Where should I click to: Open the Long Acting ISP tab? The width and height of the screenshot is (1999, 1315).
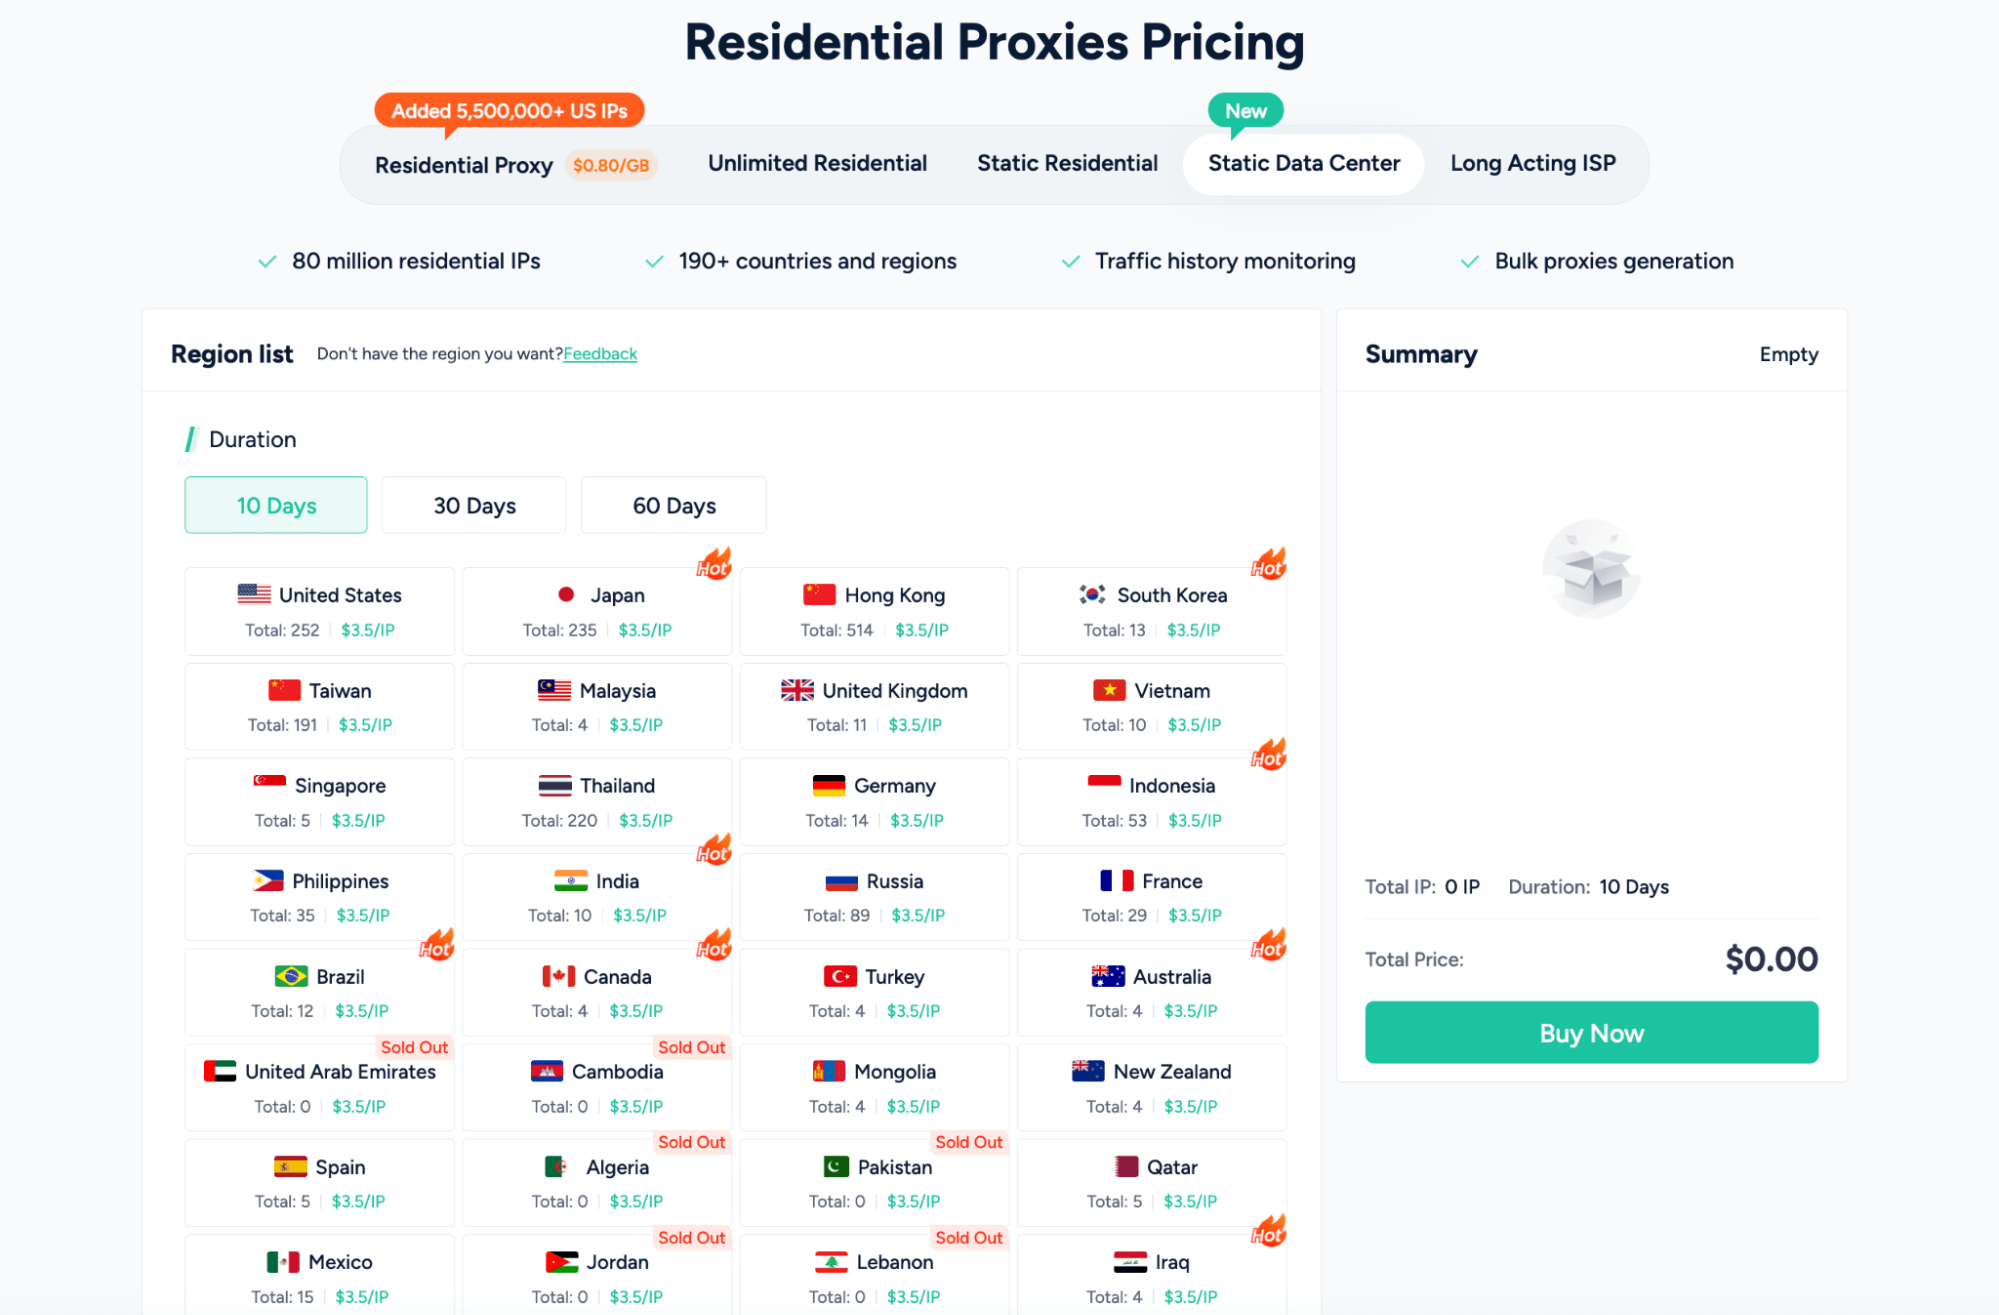pyautogui.click(x=1532, y=163)
